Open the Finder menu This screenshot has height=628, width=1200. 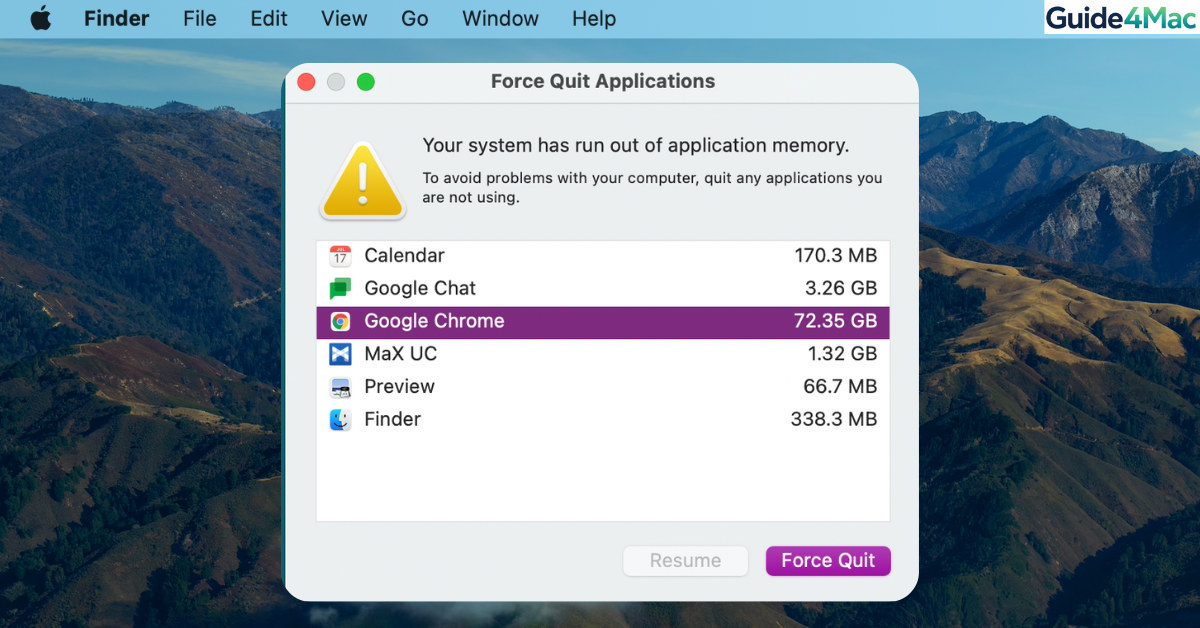(116, 18)
